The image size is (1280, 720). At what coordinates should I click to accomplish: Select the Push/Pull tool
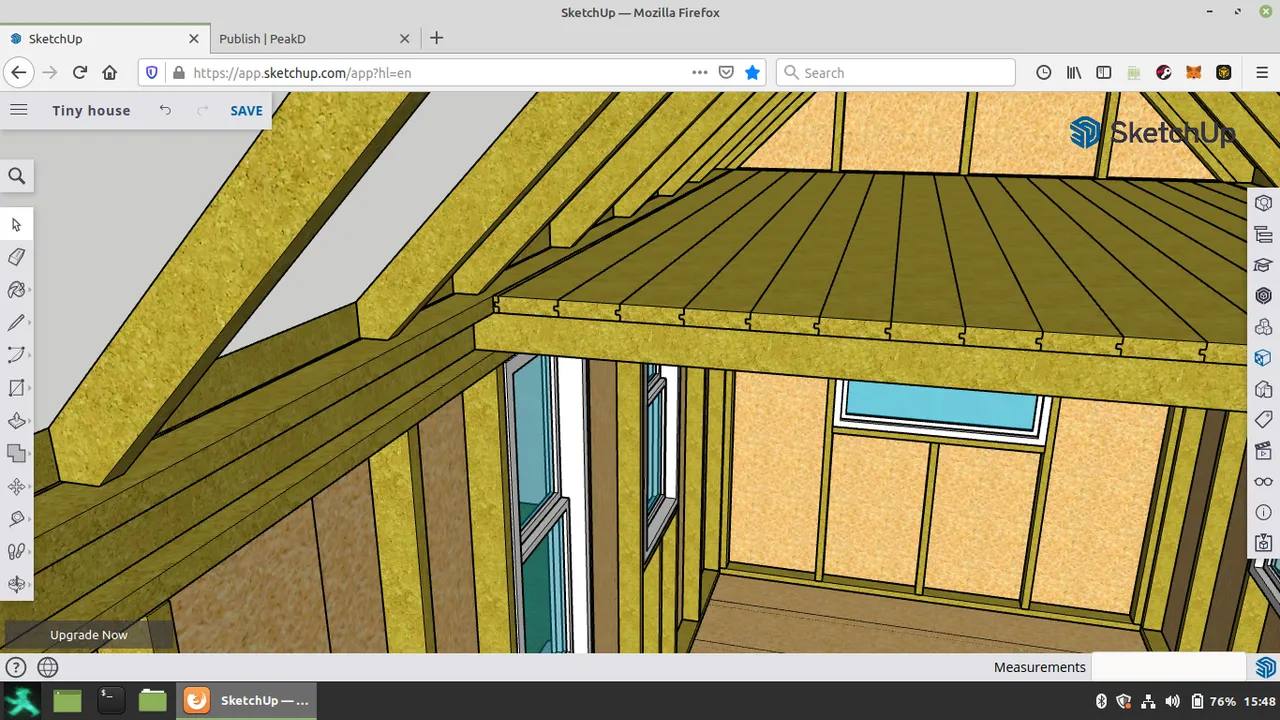pyautogui.click(x=16, y=421)
